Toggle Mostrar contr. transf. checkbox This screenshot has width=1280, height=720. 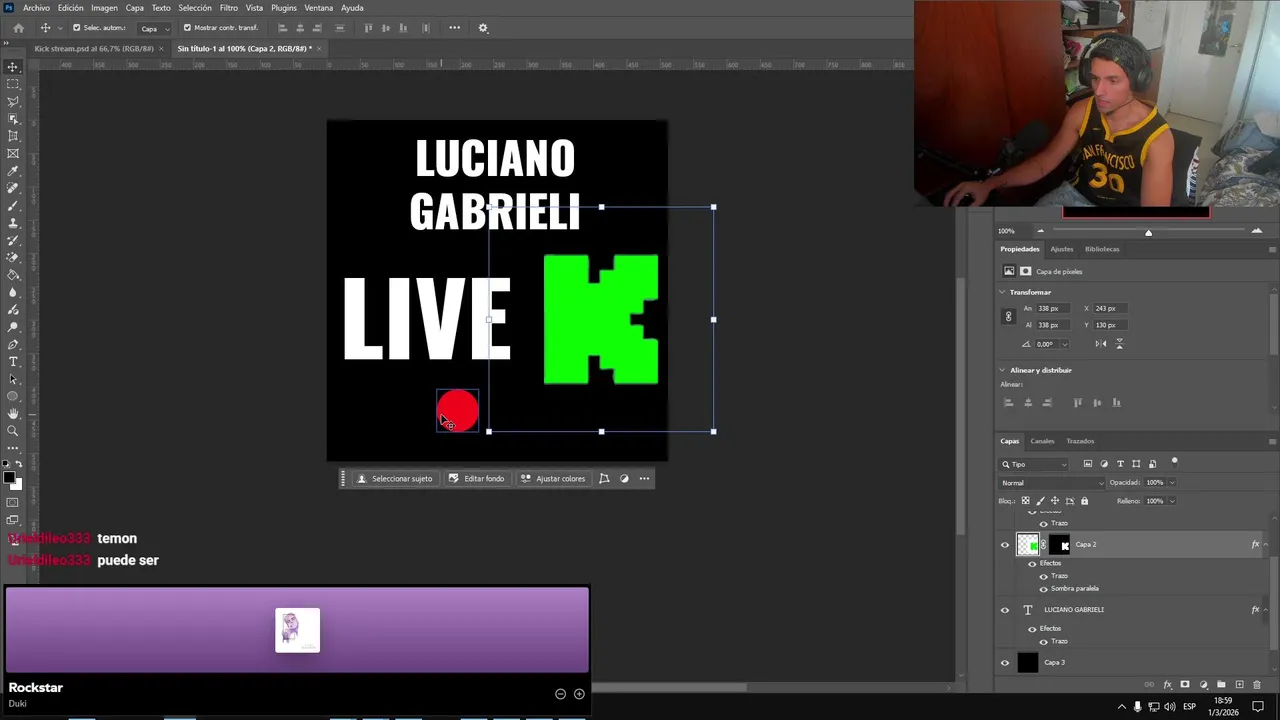pyautogui.click(x=187, y=28)
